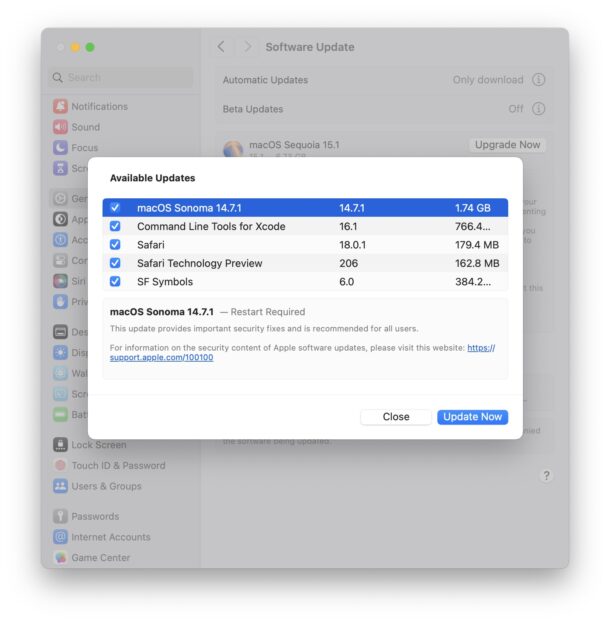Viewport: 610px width, 623px height.
Task: Open the Focus settings icon
Action: tap(60, 148)
